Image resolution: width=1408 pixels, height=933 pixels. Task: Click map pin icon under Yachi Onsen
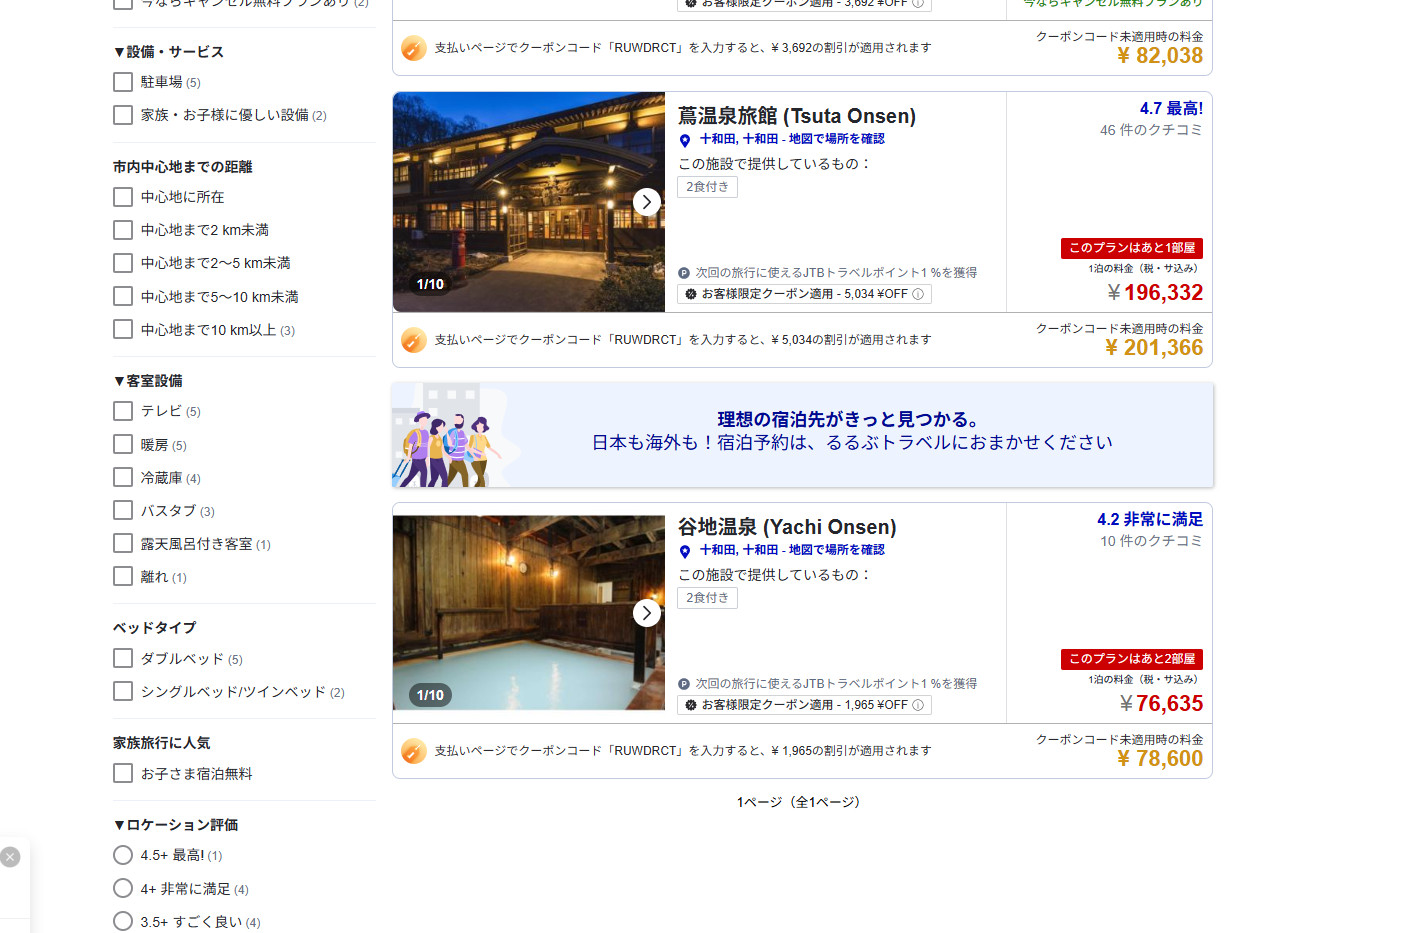pyautogui.click(x=685, y=551)
